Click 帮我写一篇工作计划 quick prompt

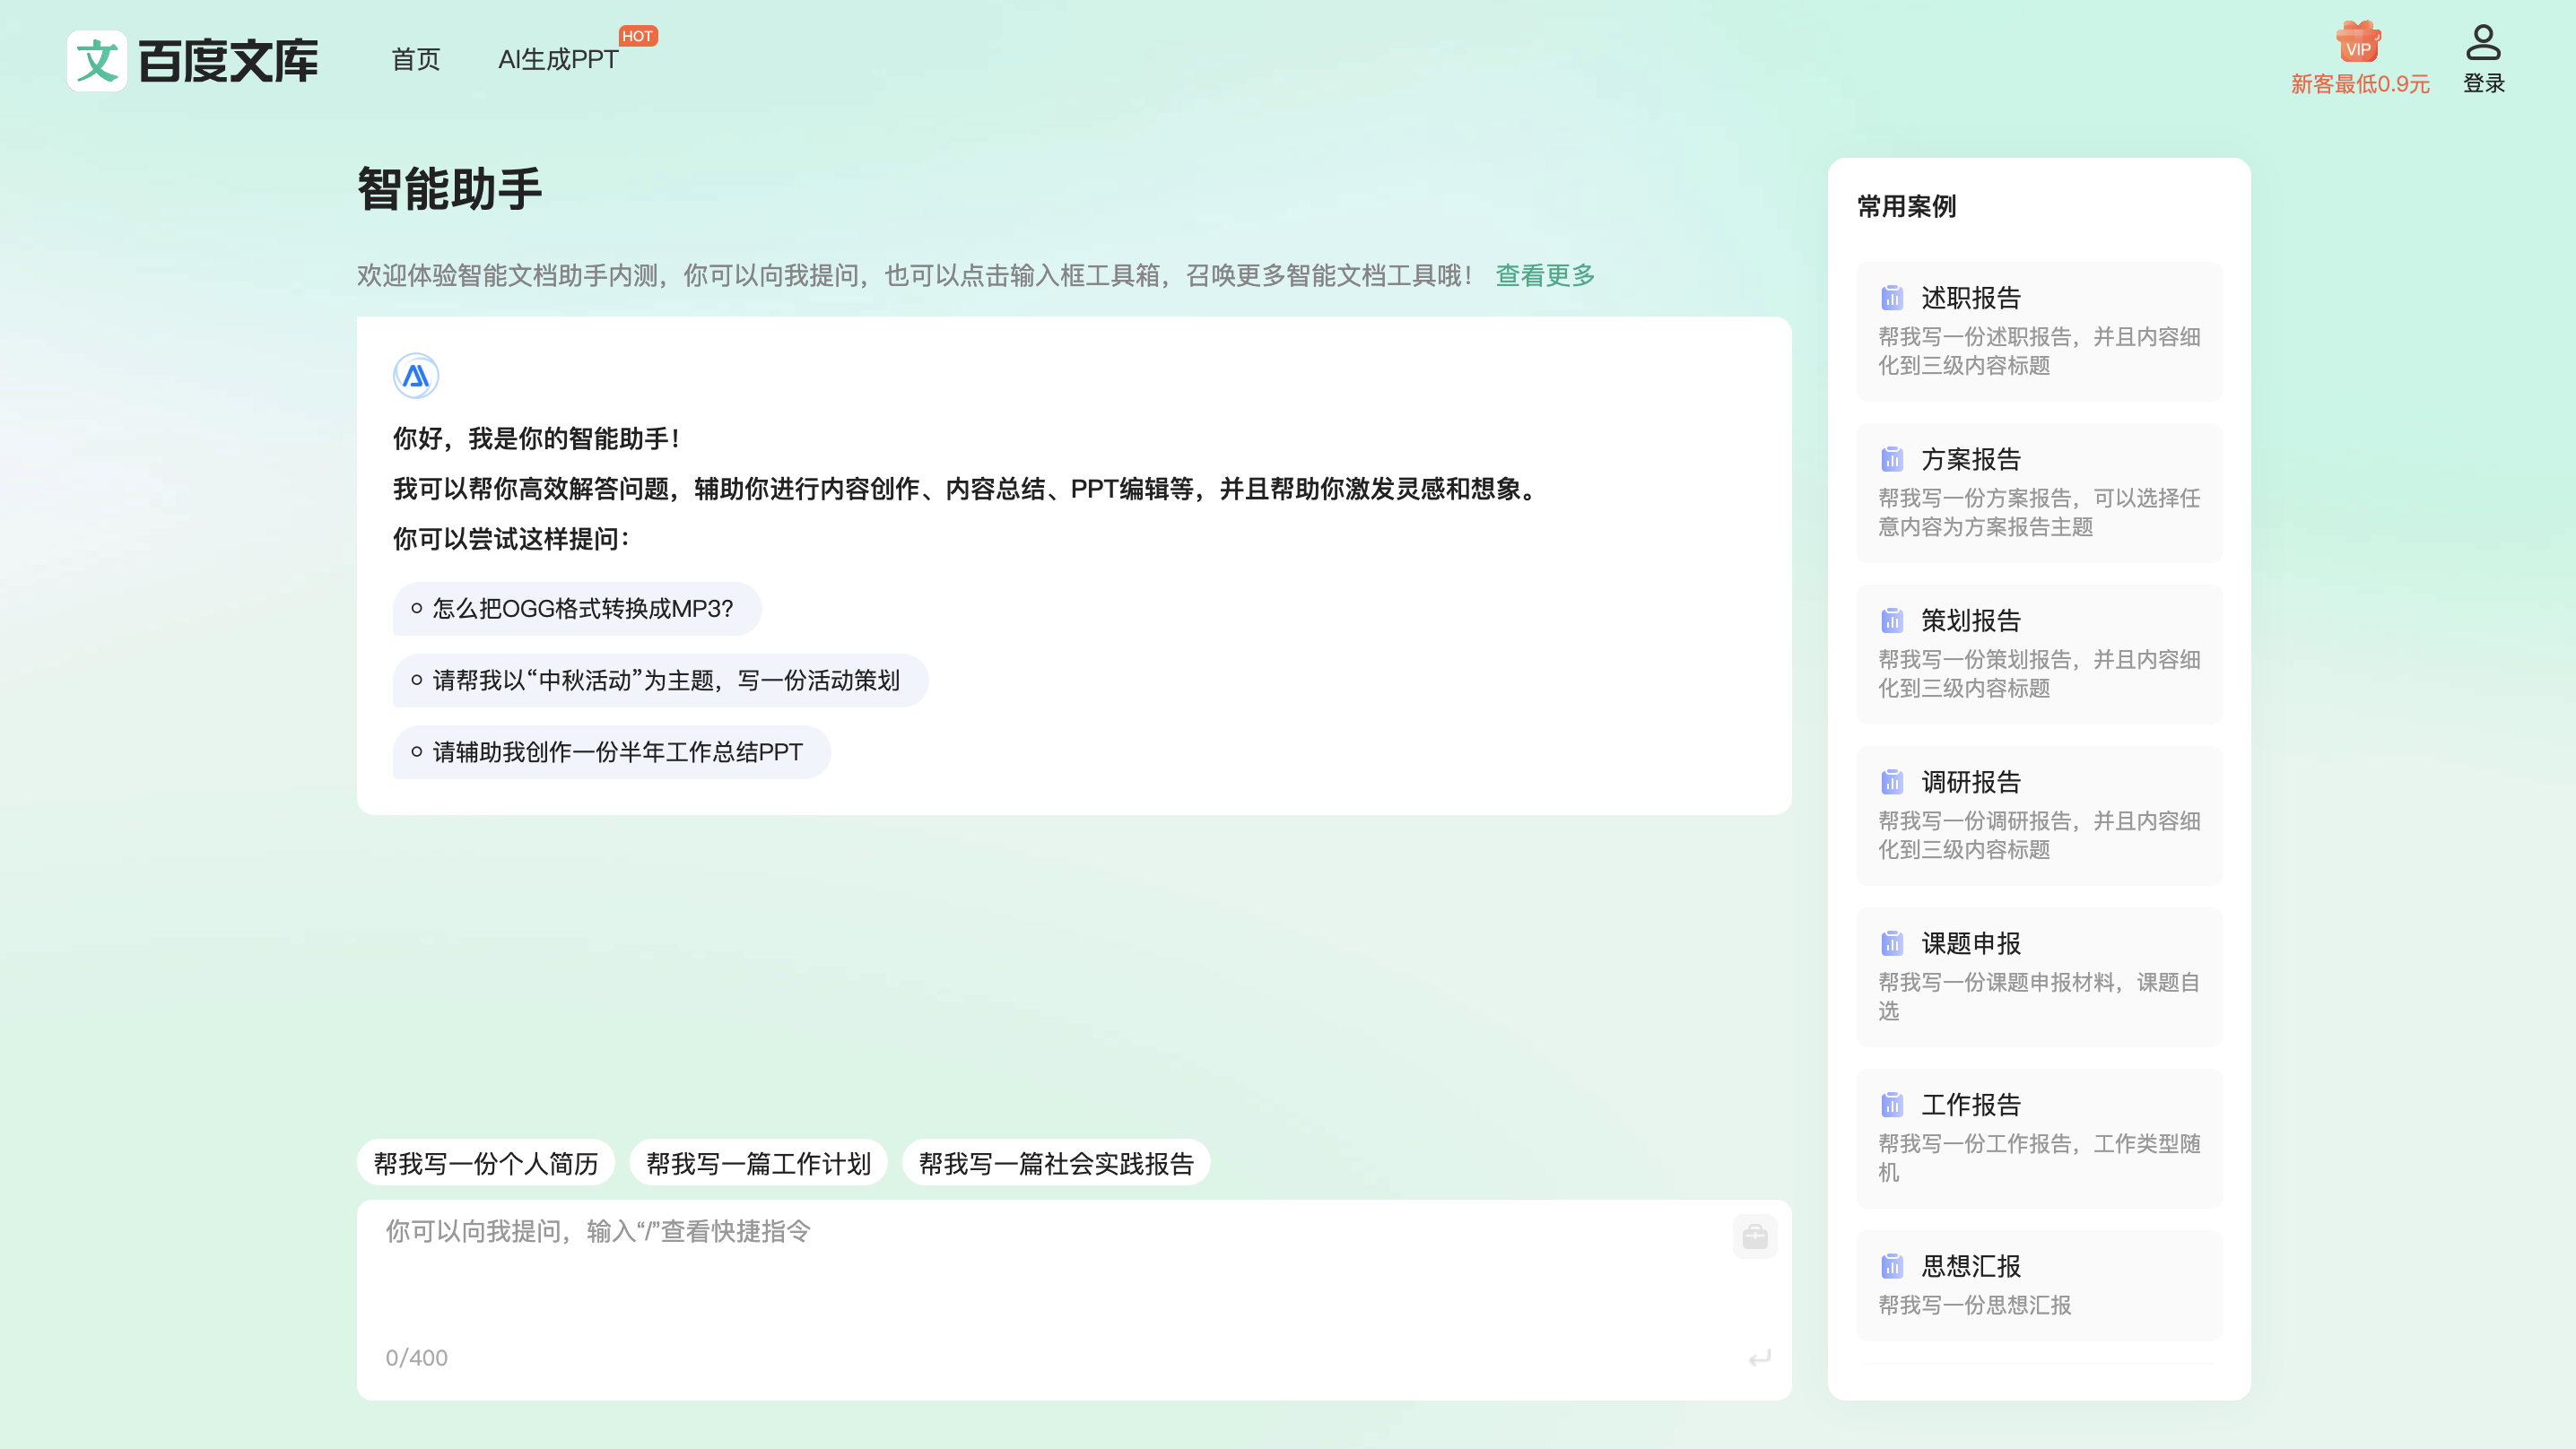pyautogui.click(x=758, y=1163)
